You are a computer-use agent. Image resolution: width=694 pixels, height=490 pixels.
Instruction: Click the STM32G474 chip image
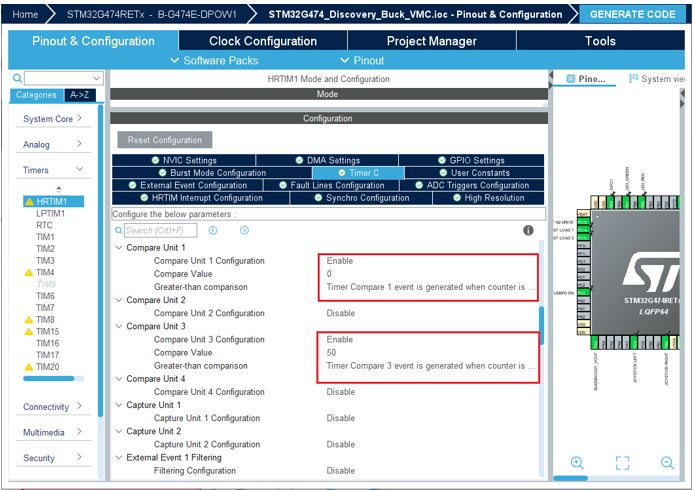click(x=636, y=272)
